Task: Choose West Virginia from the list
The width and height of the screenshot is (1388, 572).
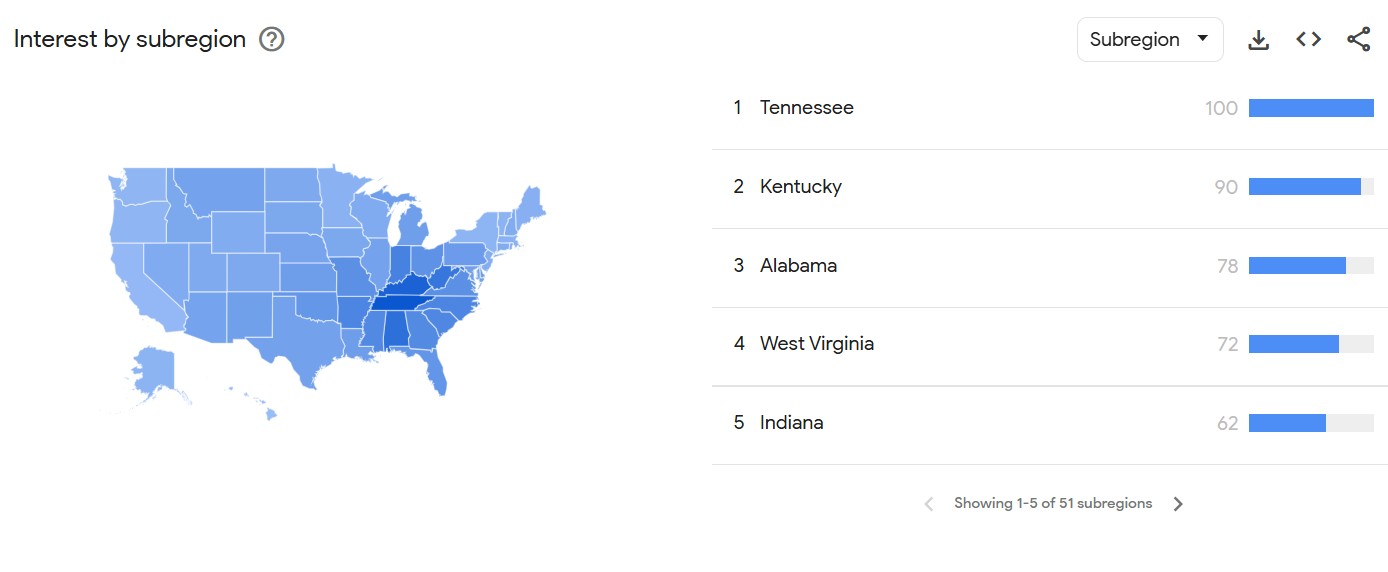Action: pyautogui.click(x=816, y=344)
